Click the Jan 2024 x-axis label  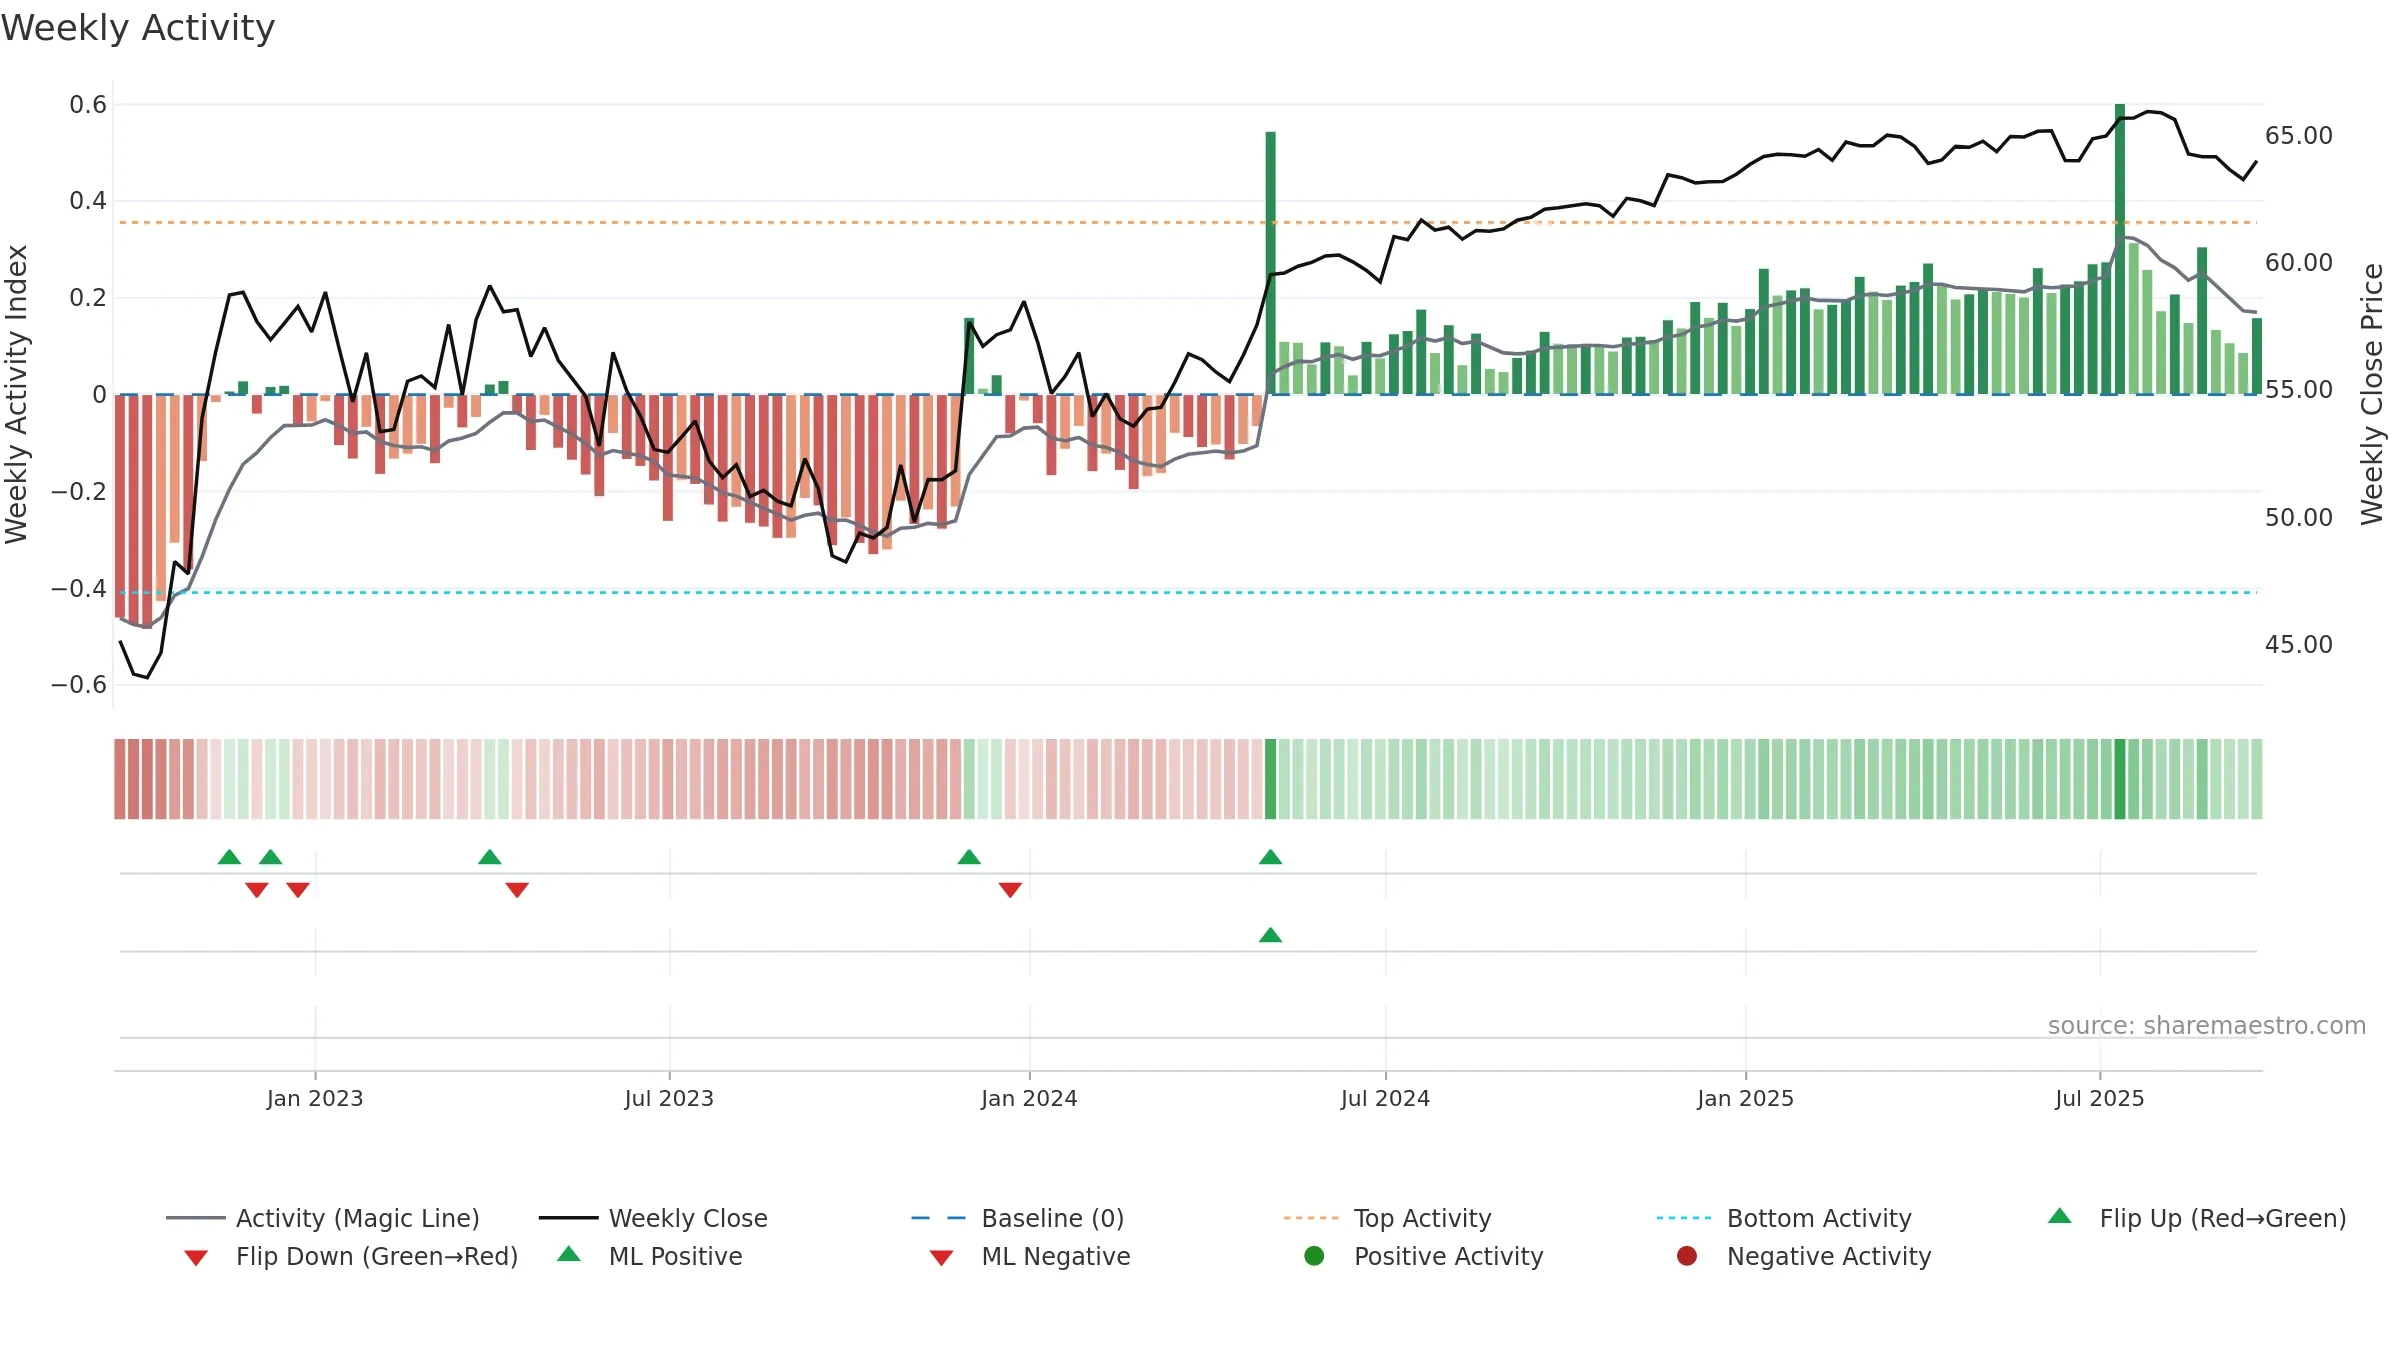(1029, 1099)
